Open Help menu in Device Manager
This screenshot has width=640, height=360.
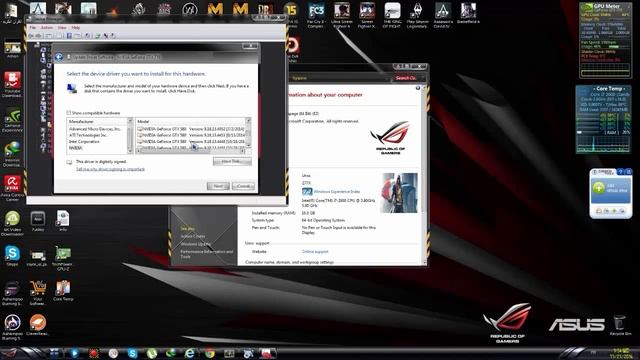pos(76,28)
